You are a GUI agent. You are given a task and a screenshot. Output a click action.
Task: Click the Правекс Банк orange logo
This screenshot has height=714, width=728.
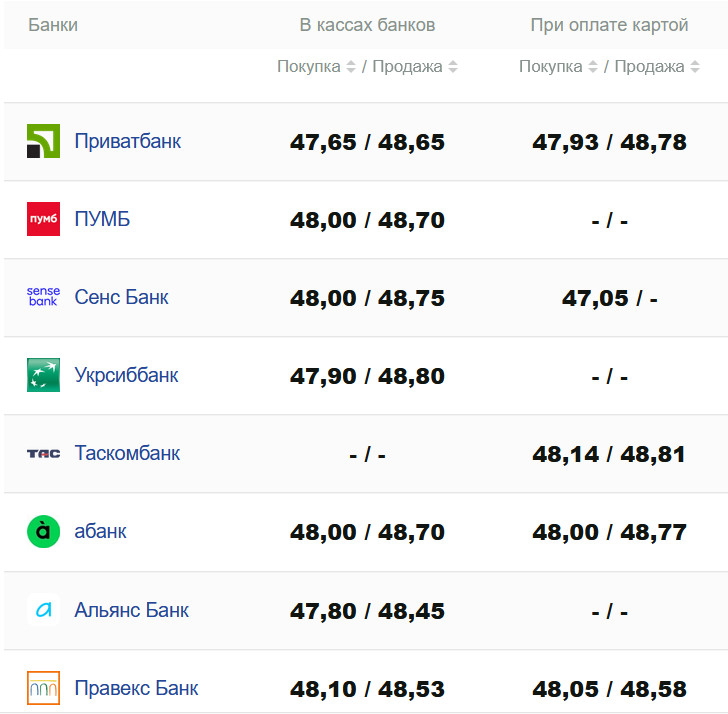pos(43,688)
